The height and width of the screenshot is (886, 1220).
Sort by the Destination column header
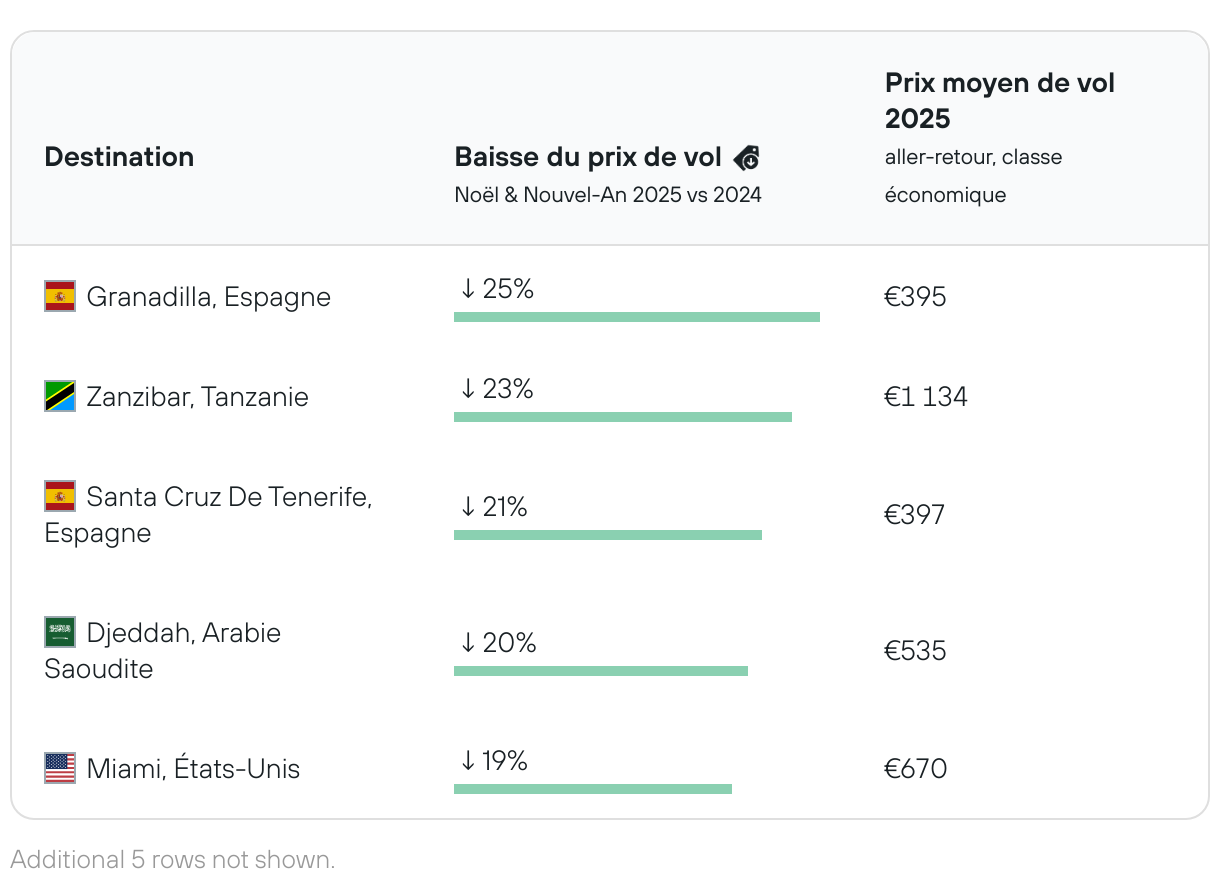(x=119, y=157)
